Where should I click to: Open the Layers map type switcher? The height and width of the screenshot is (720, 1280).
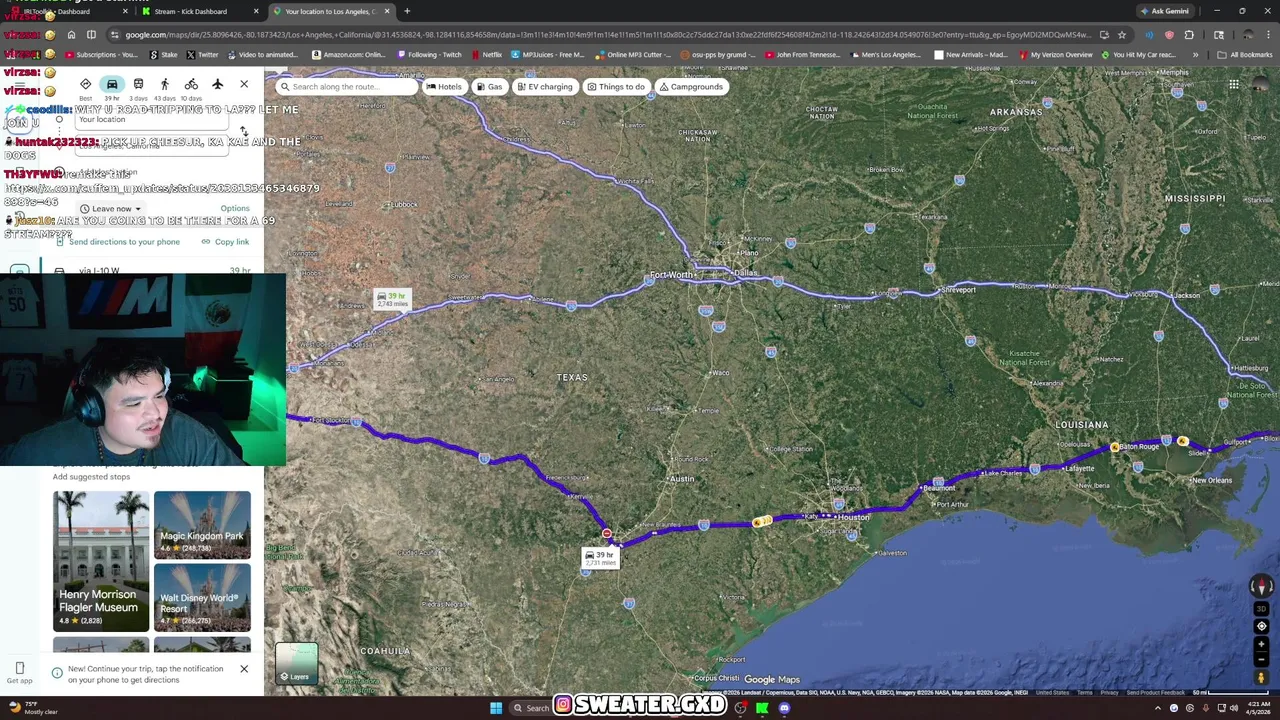(296, 663)
